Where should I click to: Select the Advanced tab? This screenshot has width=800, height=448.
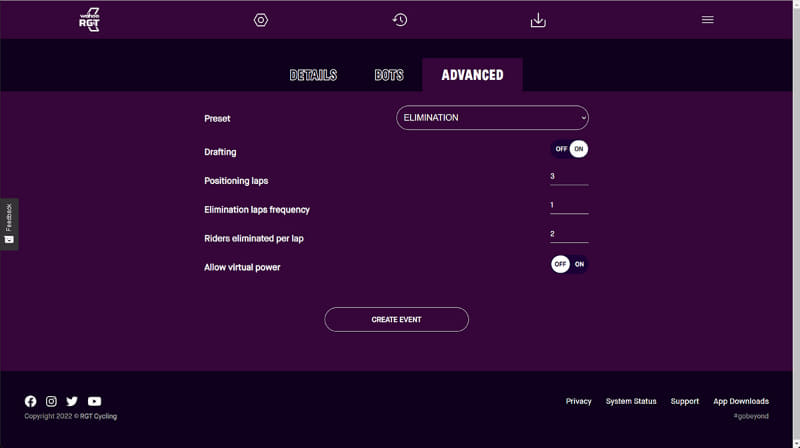(x=472, y=75)
